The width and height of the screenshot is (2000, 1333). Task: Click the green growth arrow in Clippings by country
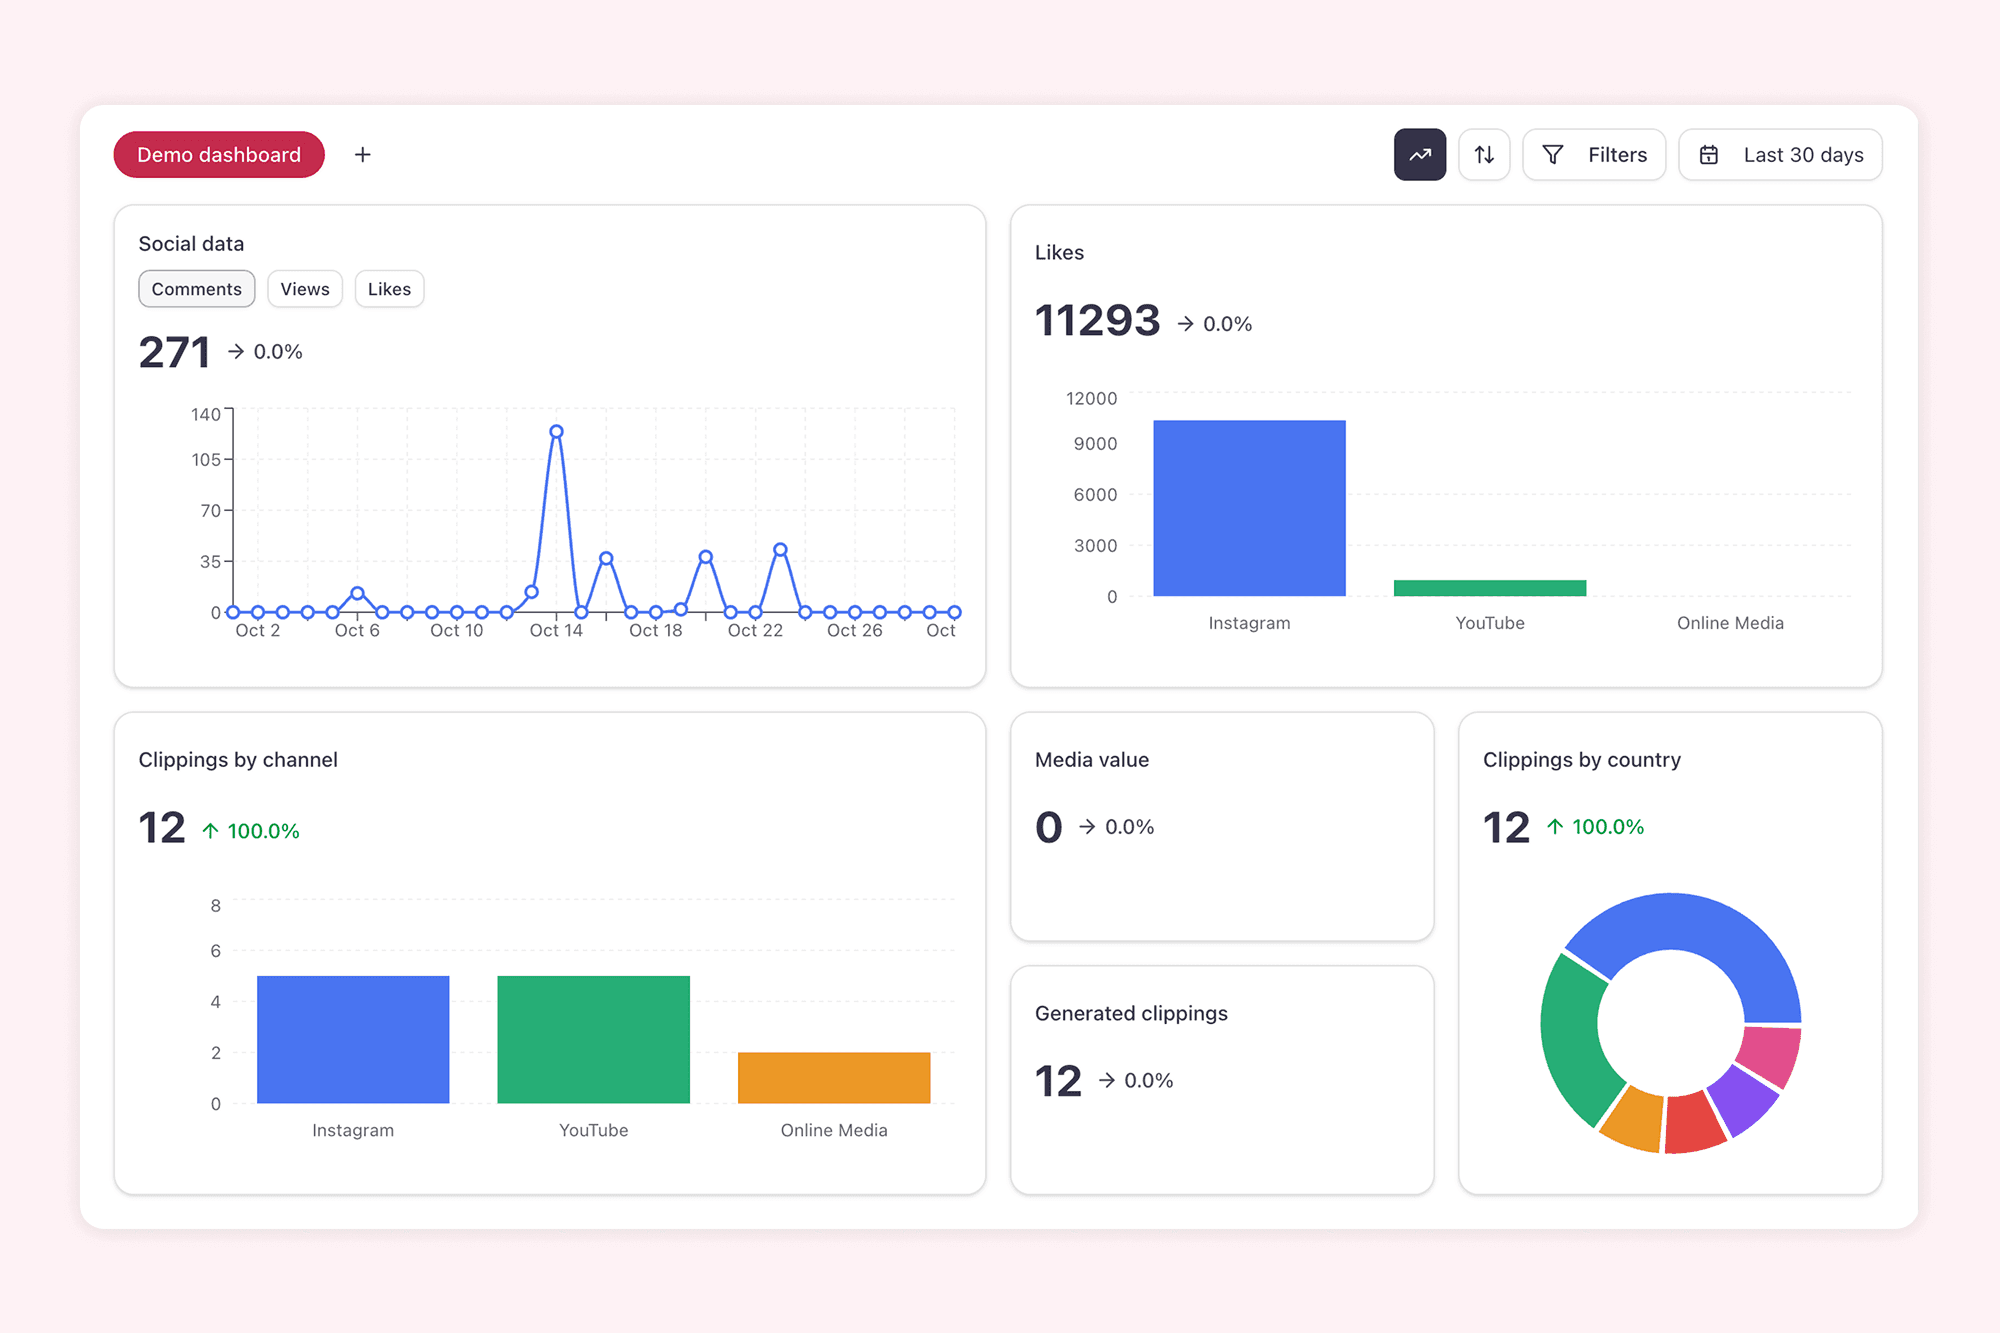tap(1554, 827)
